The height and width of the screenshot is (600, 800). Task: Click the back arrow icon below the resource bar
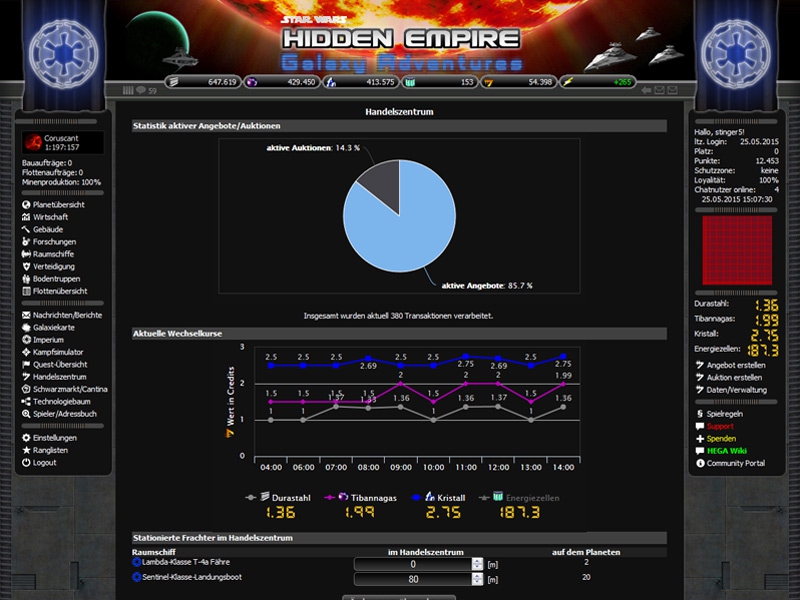pos(646,90)
